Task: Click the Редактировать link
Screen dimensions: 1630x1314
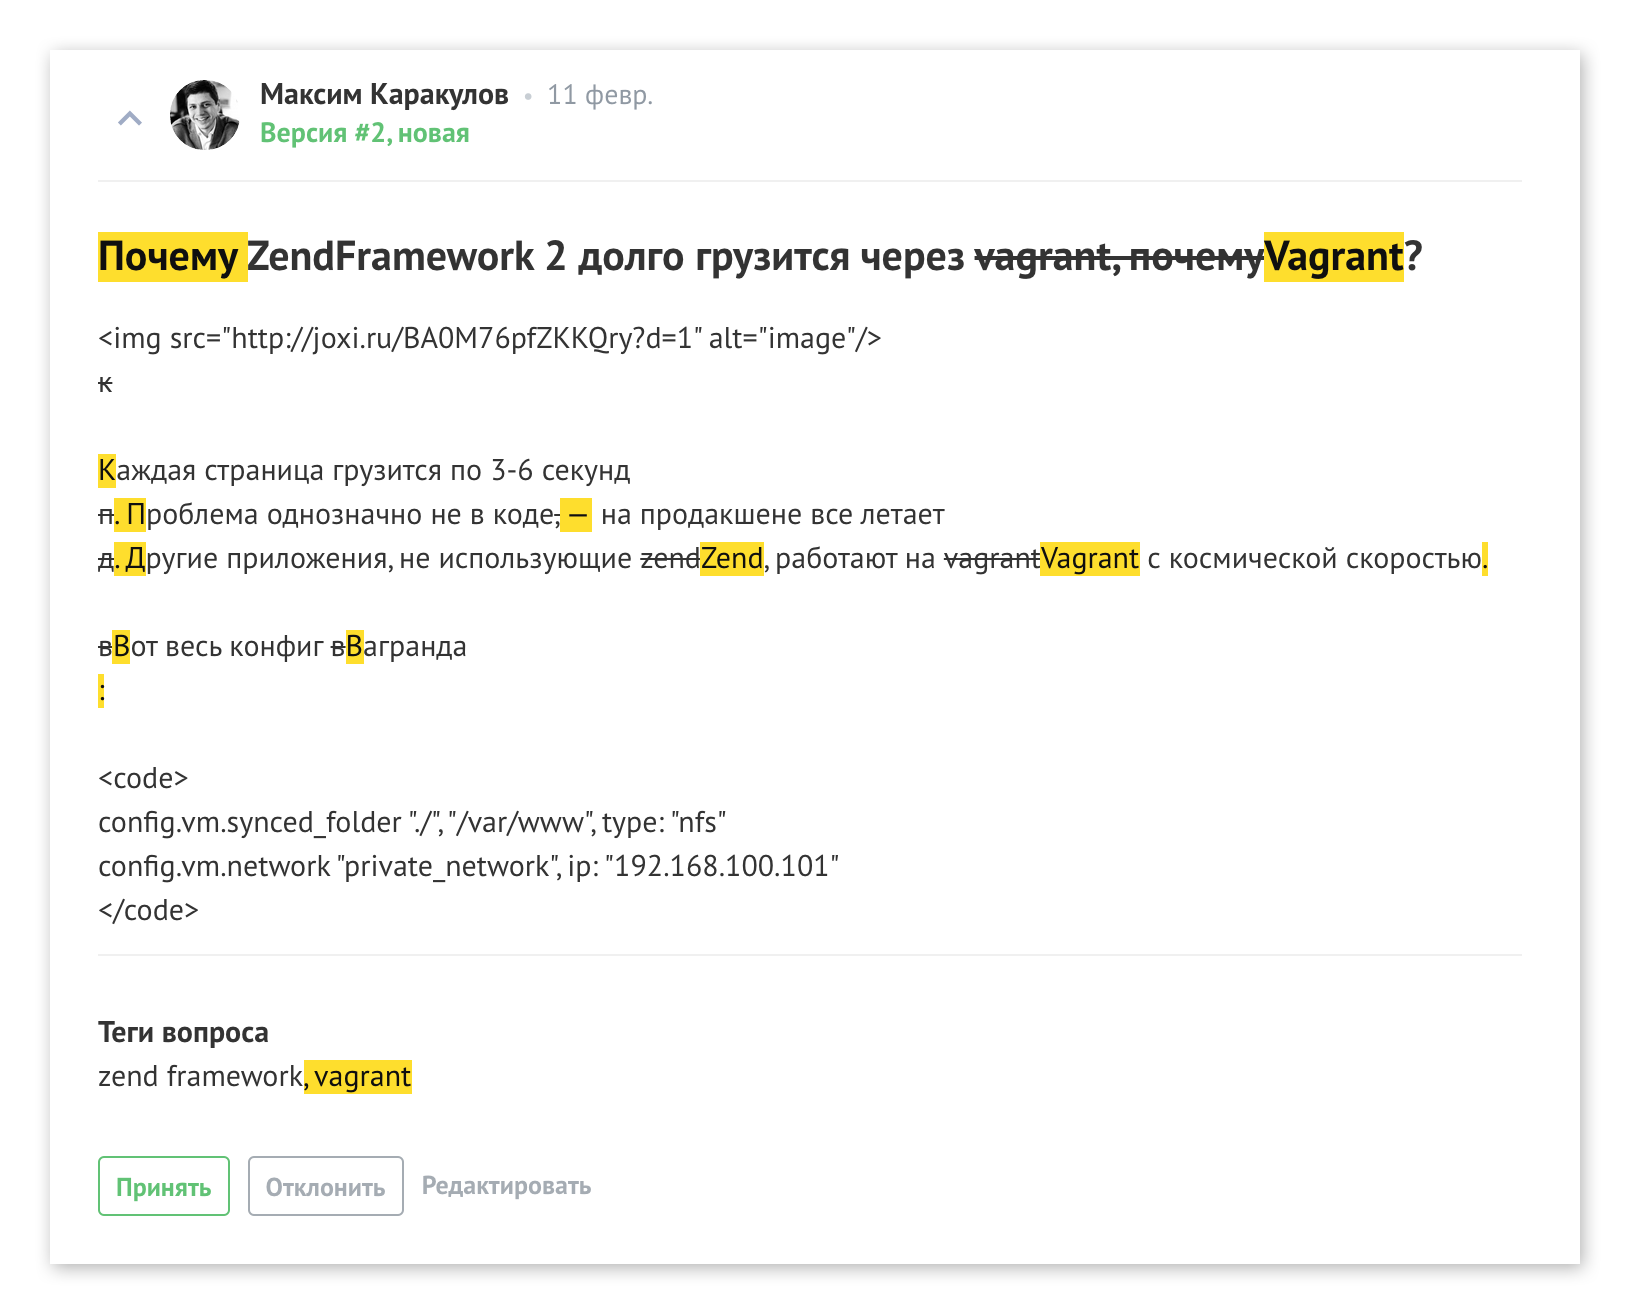Action: (506, 1186)
